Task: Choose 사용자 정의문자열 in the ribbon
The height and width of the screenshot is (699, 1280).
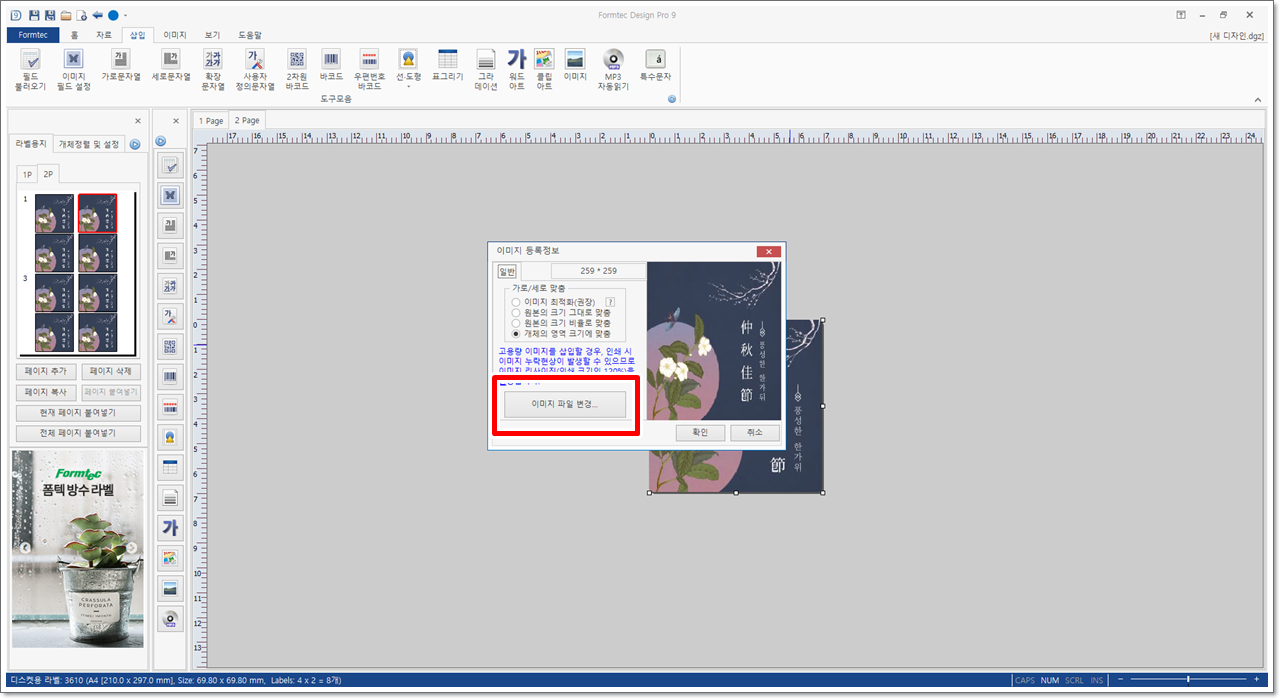Action: (x=255, y=69)
